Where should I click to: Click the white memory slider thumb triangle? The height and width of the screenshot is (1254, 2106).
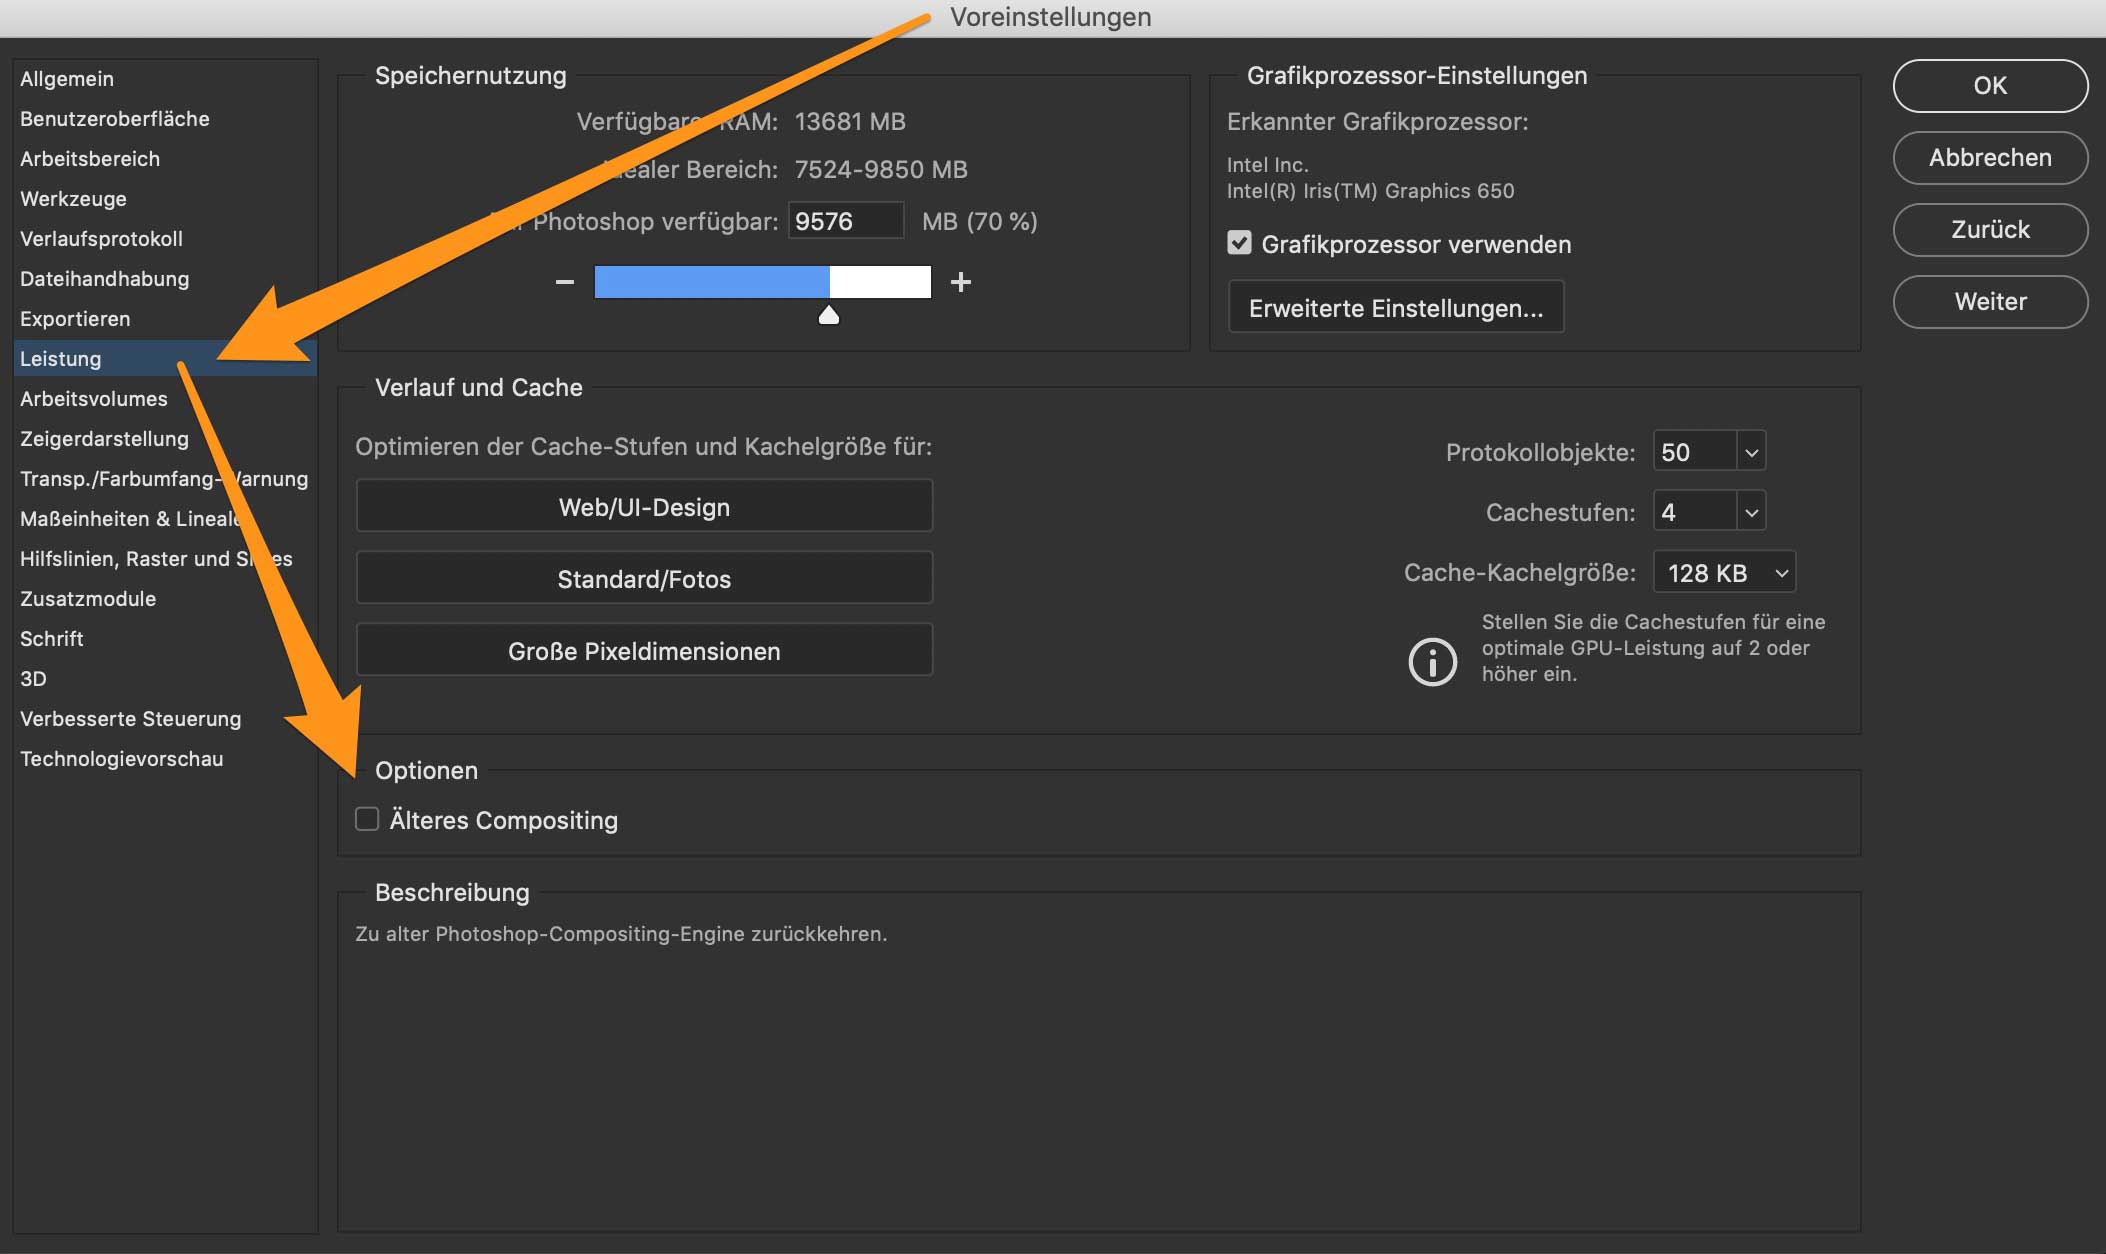pos(829,316)
